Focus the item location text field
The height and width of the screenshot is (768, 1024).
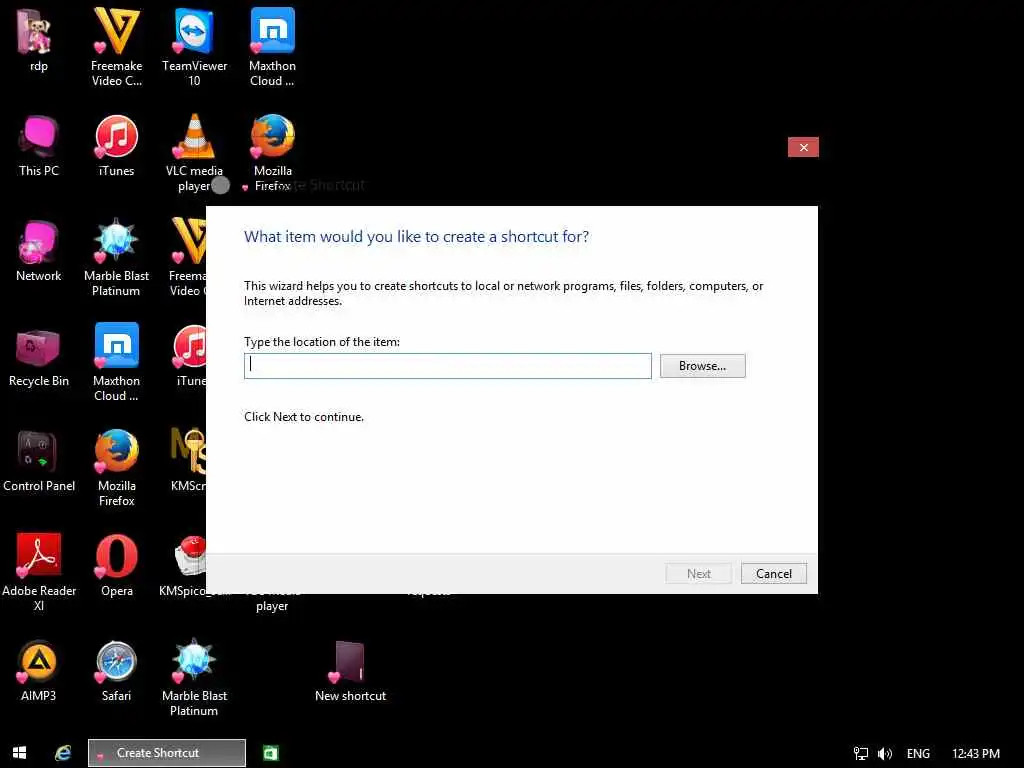point(447,366)
